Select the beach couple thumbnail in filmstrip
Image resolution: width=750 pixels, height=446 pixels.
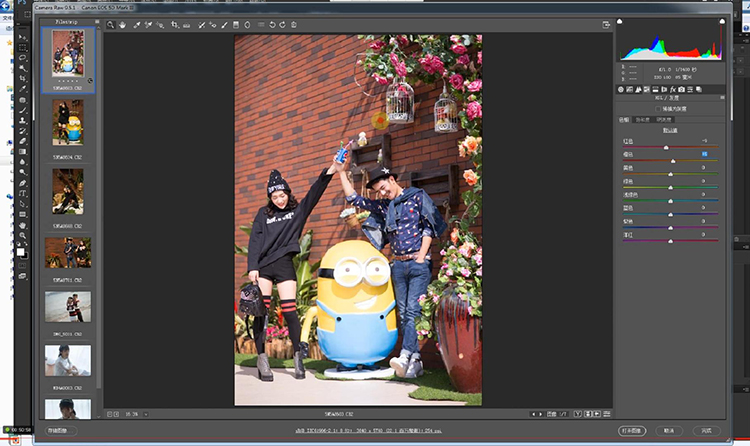point(68,307)
